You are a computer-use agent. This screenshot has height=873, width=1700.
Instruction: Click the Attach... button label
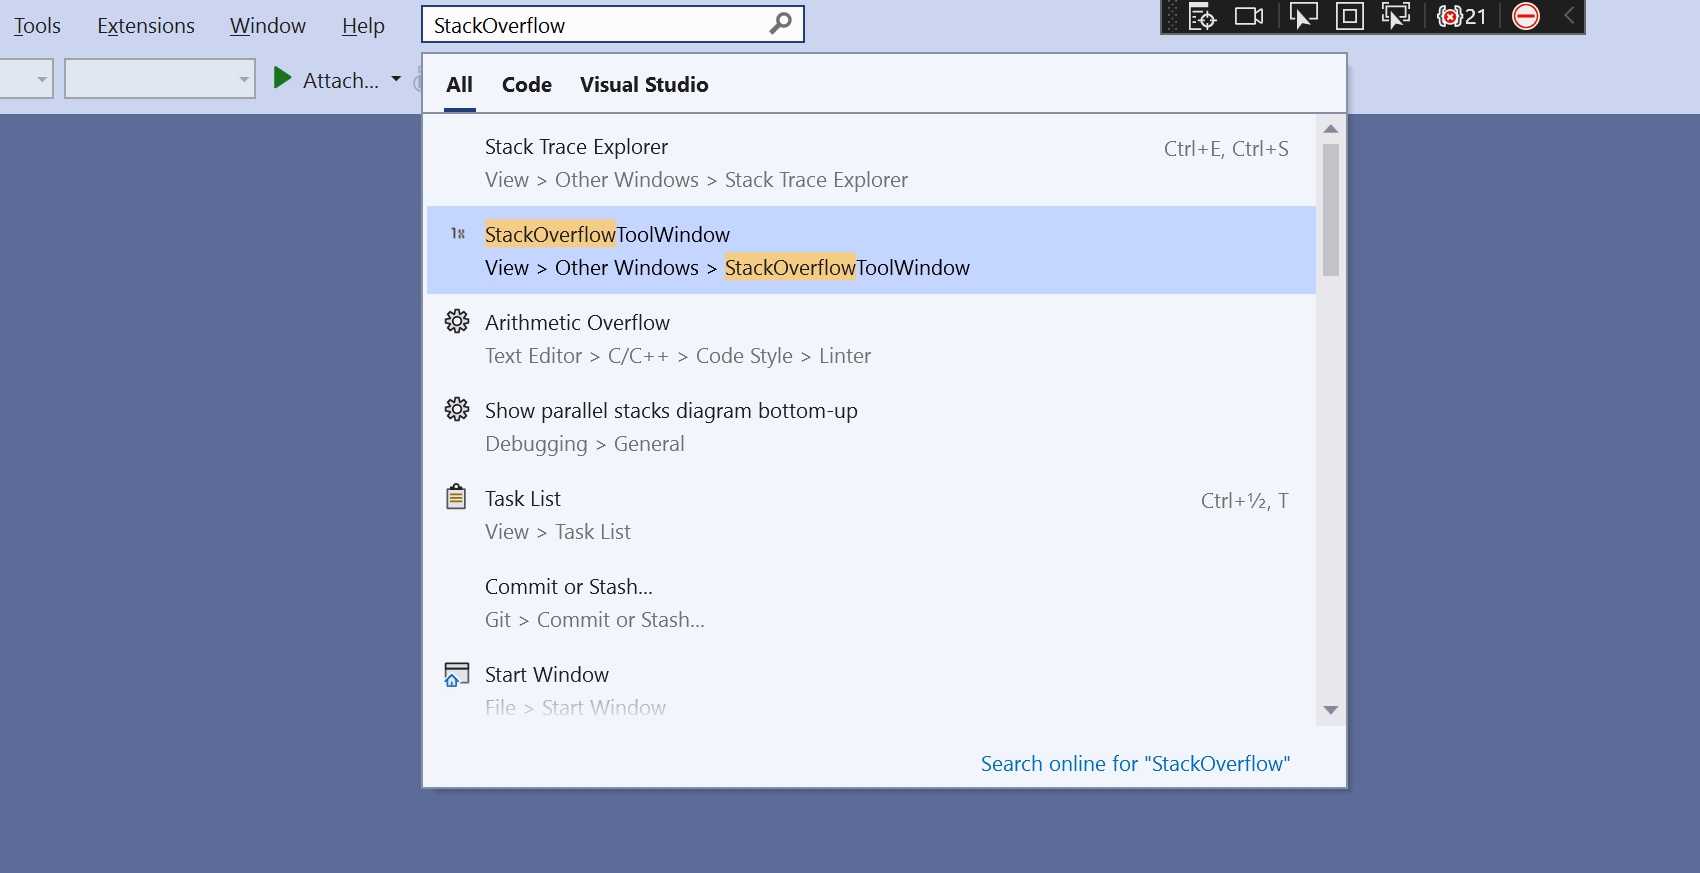click(x=341, y=80)
